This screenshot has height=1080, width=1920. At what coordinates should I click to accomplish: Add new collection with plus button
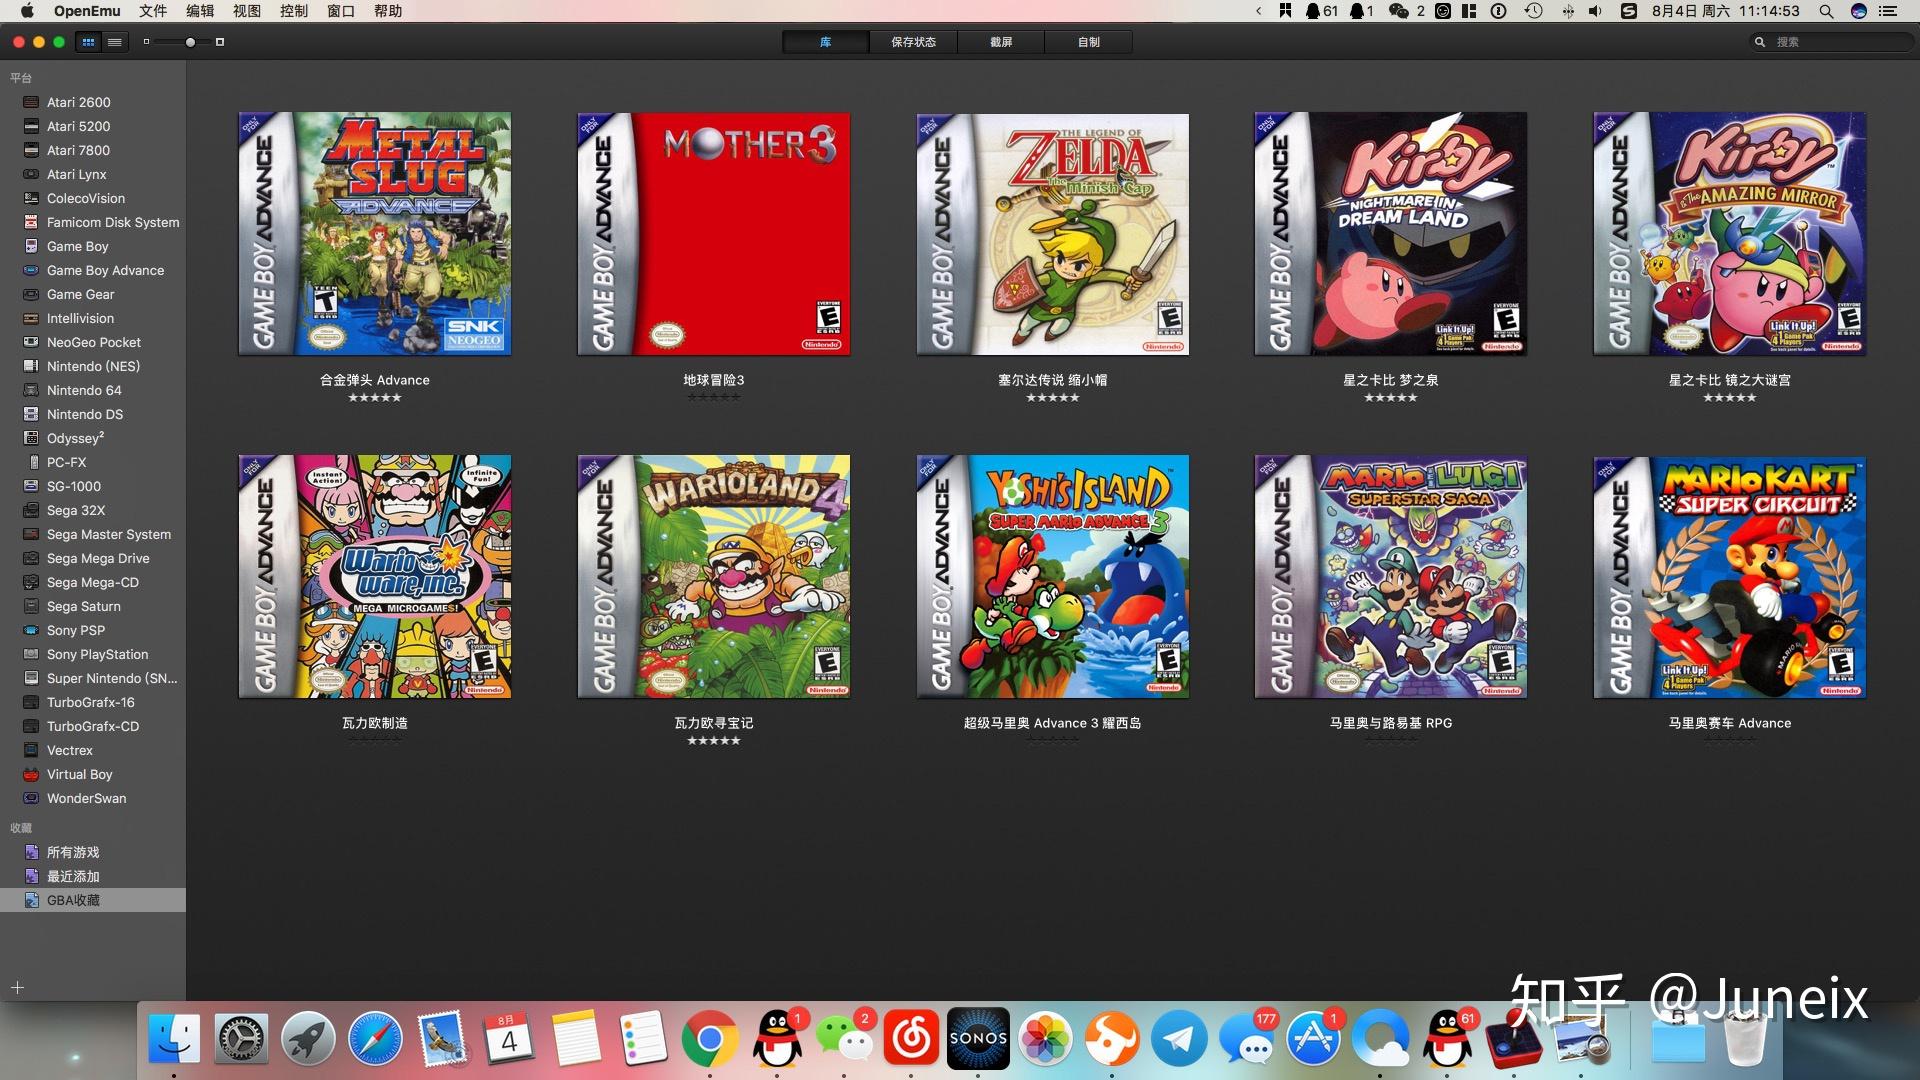pyautogui.click(x=17, y=988)
